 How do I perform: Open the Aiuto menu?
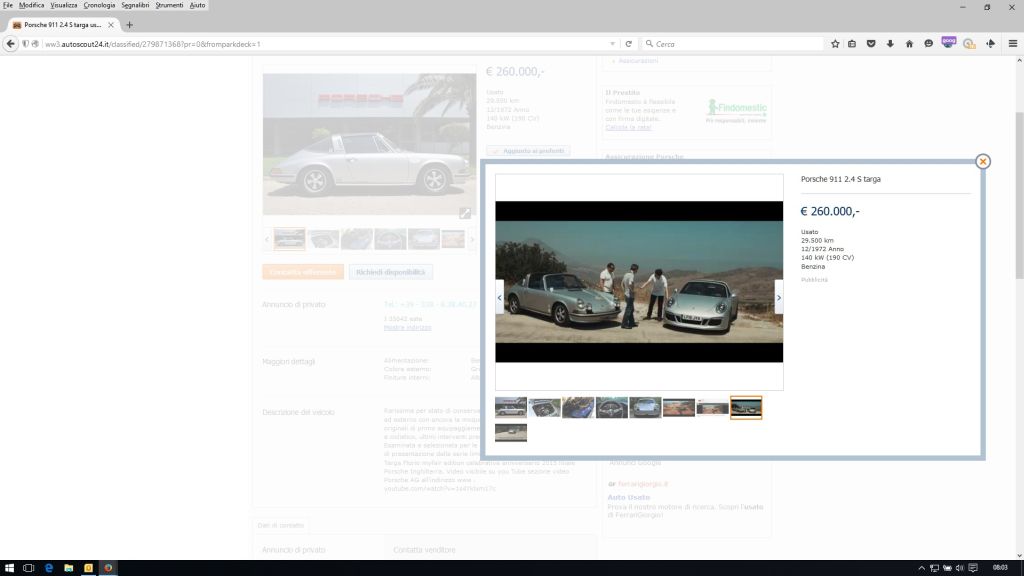(x=197, y=5)
